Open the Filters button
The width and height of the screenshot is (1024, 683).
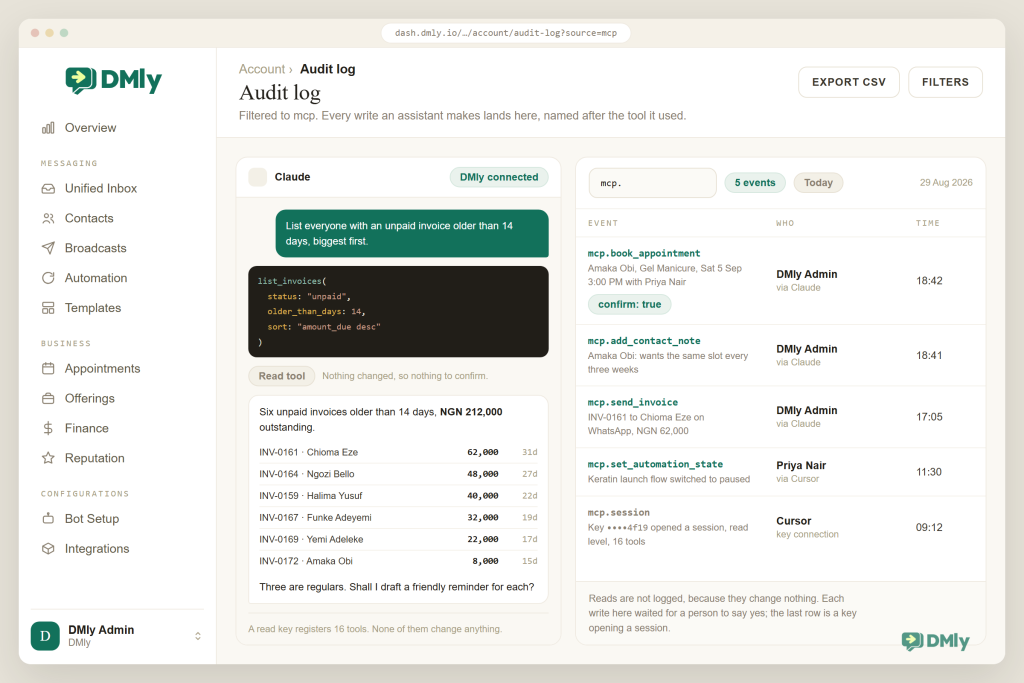coord(945,82)
